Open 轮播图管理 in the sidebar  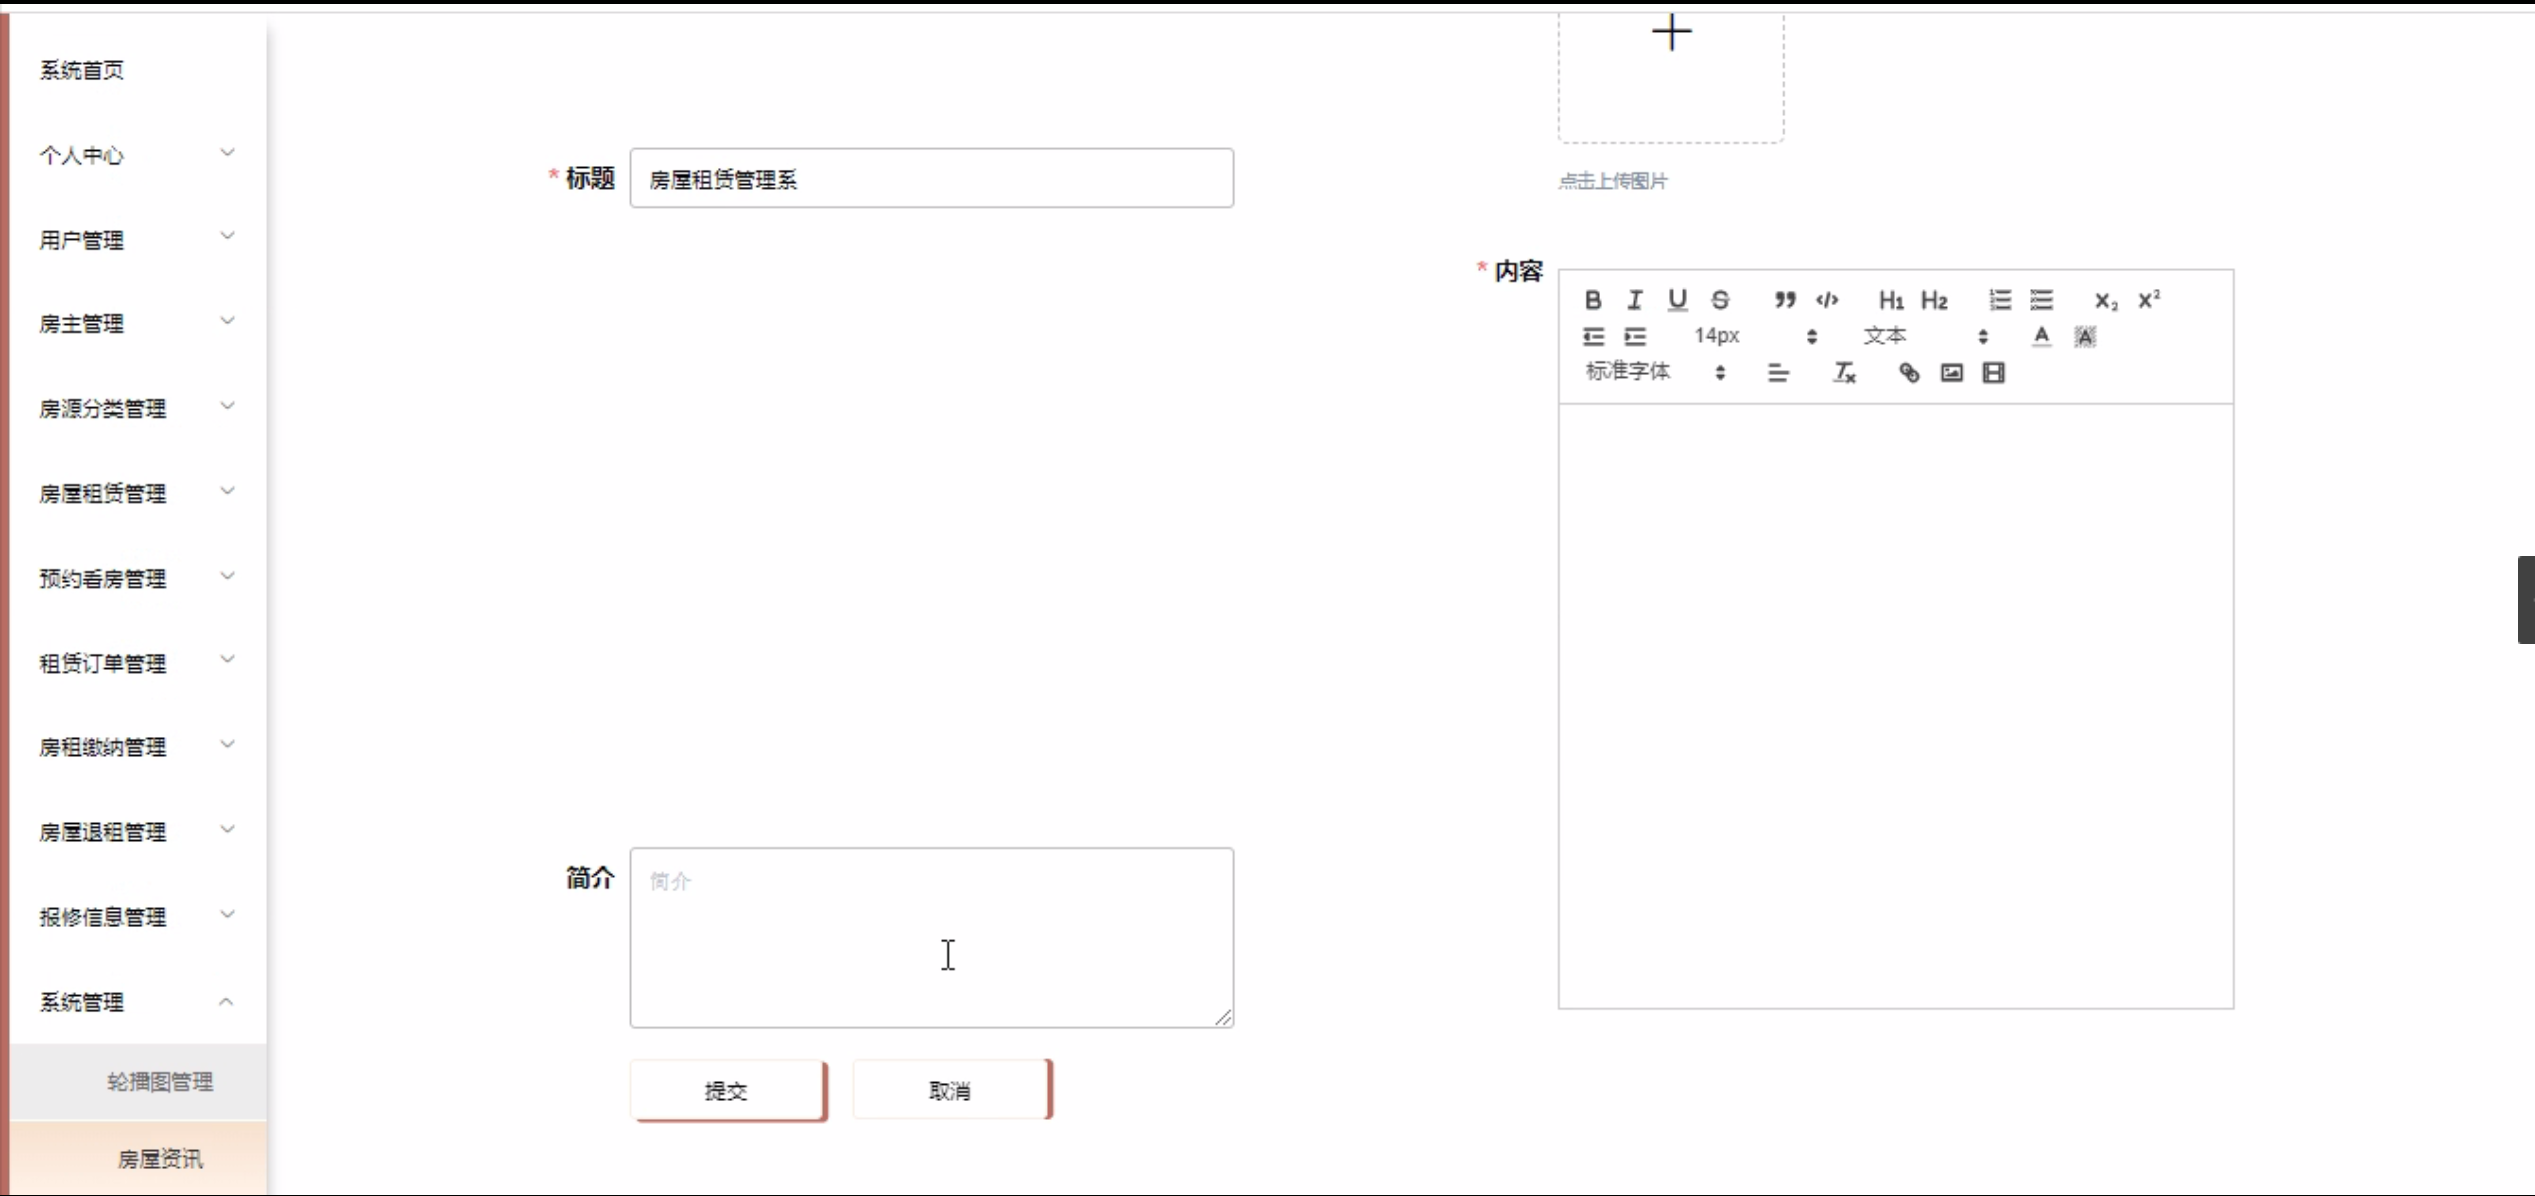tap(160, 1081)
